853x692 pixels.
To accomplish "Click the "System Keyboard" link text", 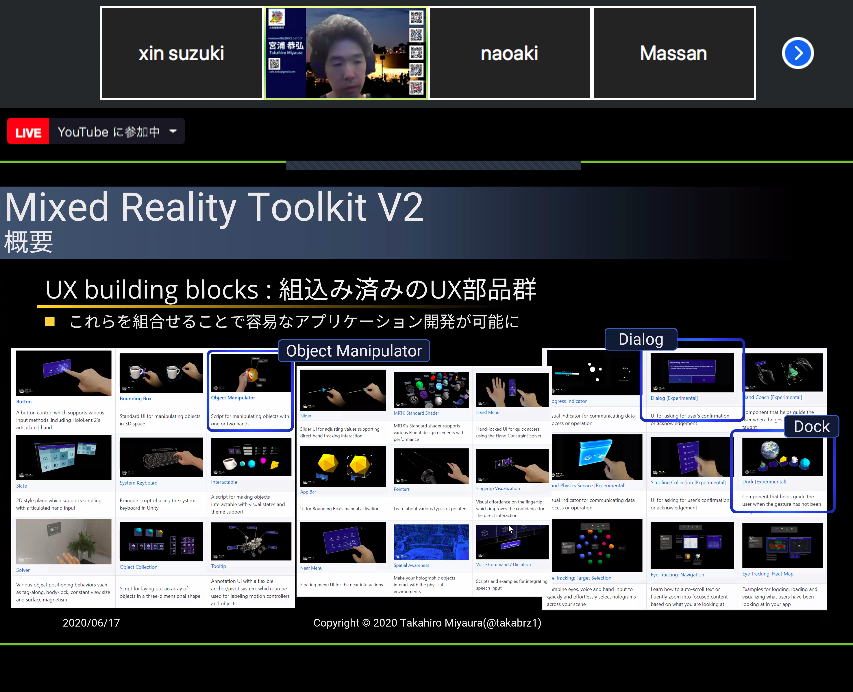I will coord(138,483).
